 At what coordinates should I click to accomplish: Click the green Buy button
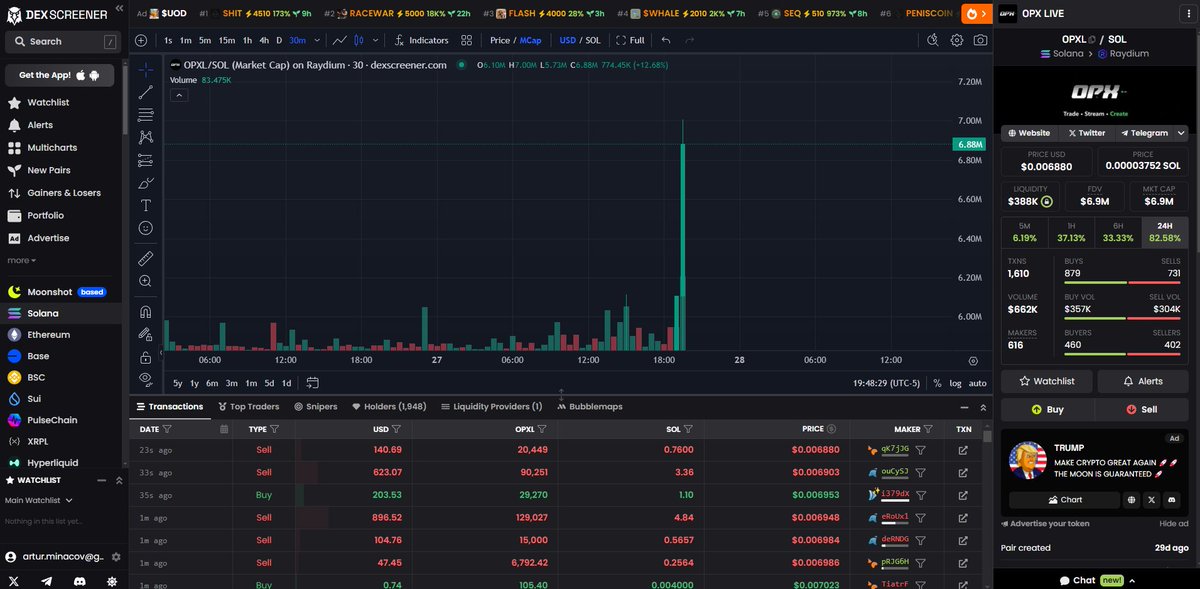click(x=1047, y=409)
